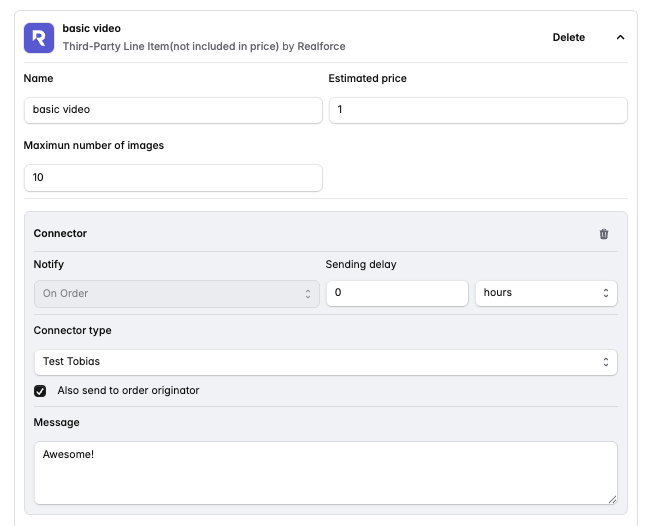The image size is (646, 526).
Task: Collapse the basic video line item
Action: click(620, 38)
